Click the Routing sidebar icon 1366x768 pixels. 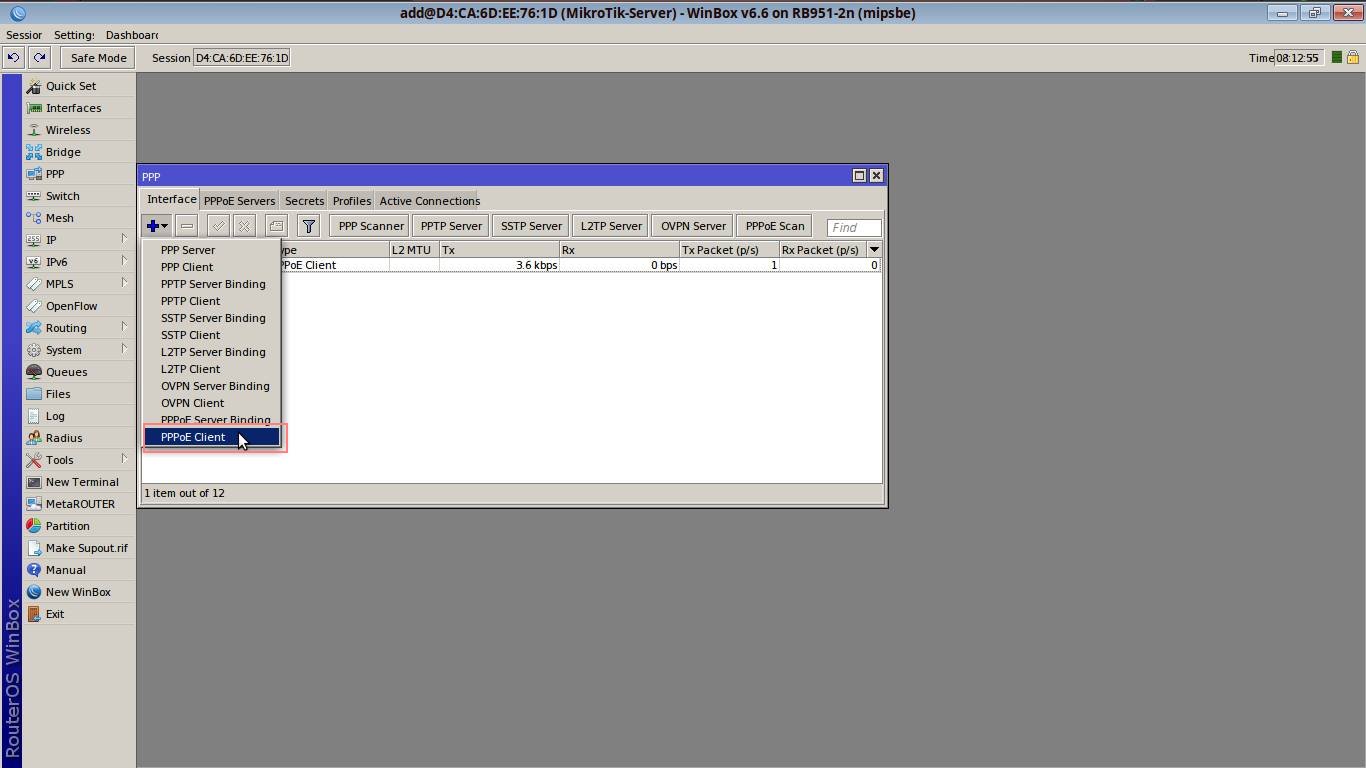34,328
